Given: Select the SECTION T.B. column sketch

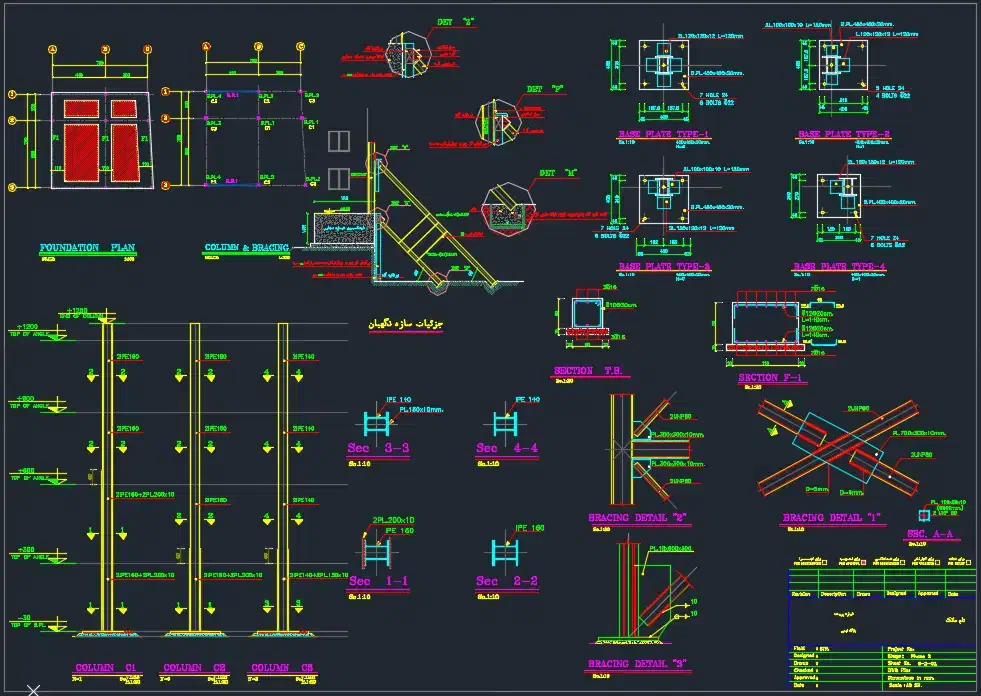Looking at the screenshot, I should coord(588,313).
